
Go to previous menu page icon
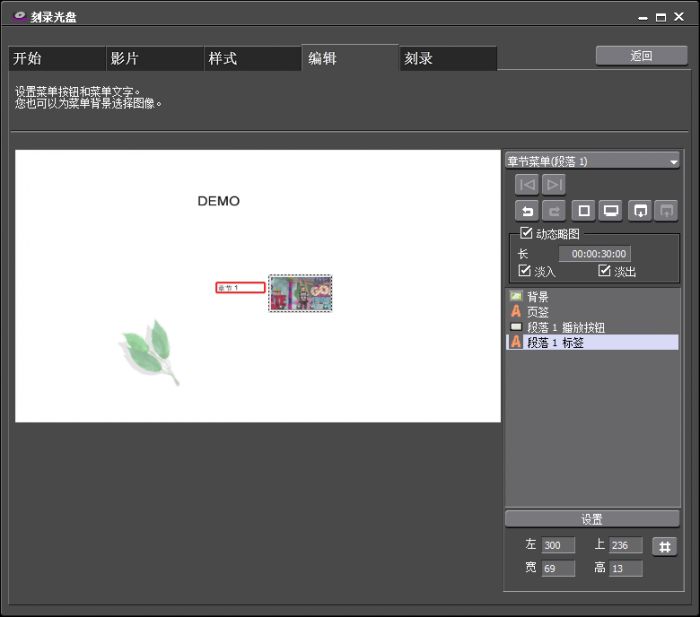tap(527, 184)
